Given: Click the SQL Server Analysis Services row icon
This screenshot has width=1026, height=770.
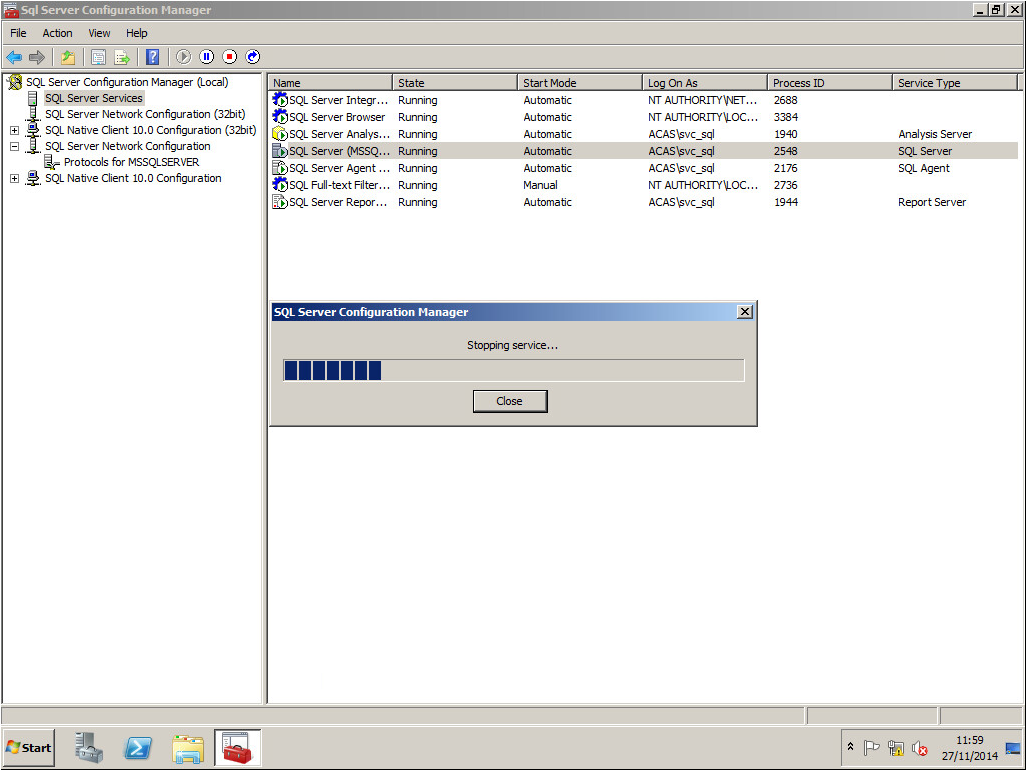Looking at the screenshot, I should tap(280, 133).
